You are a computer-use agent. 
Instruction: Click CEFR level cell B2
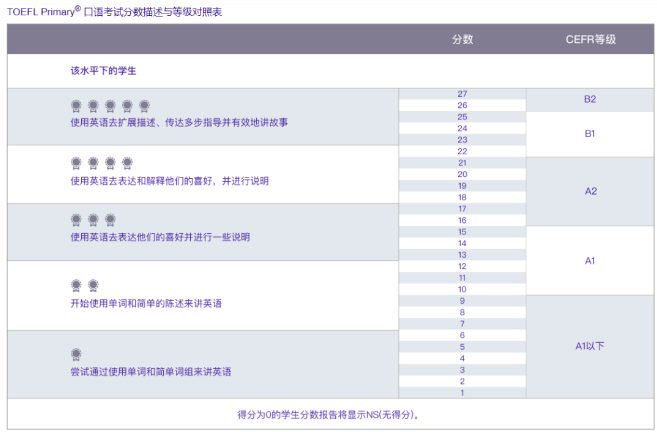[x=590, y=100]
